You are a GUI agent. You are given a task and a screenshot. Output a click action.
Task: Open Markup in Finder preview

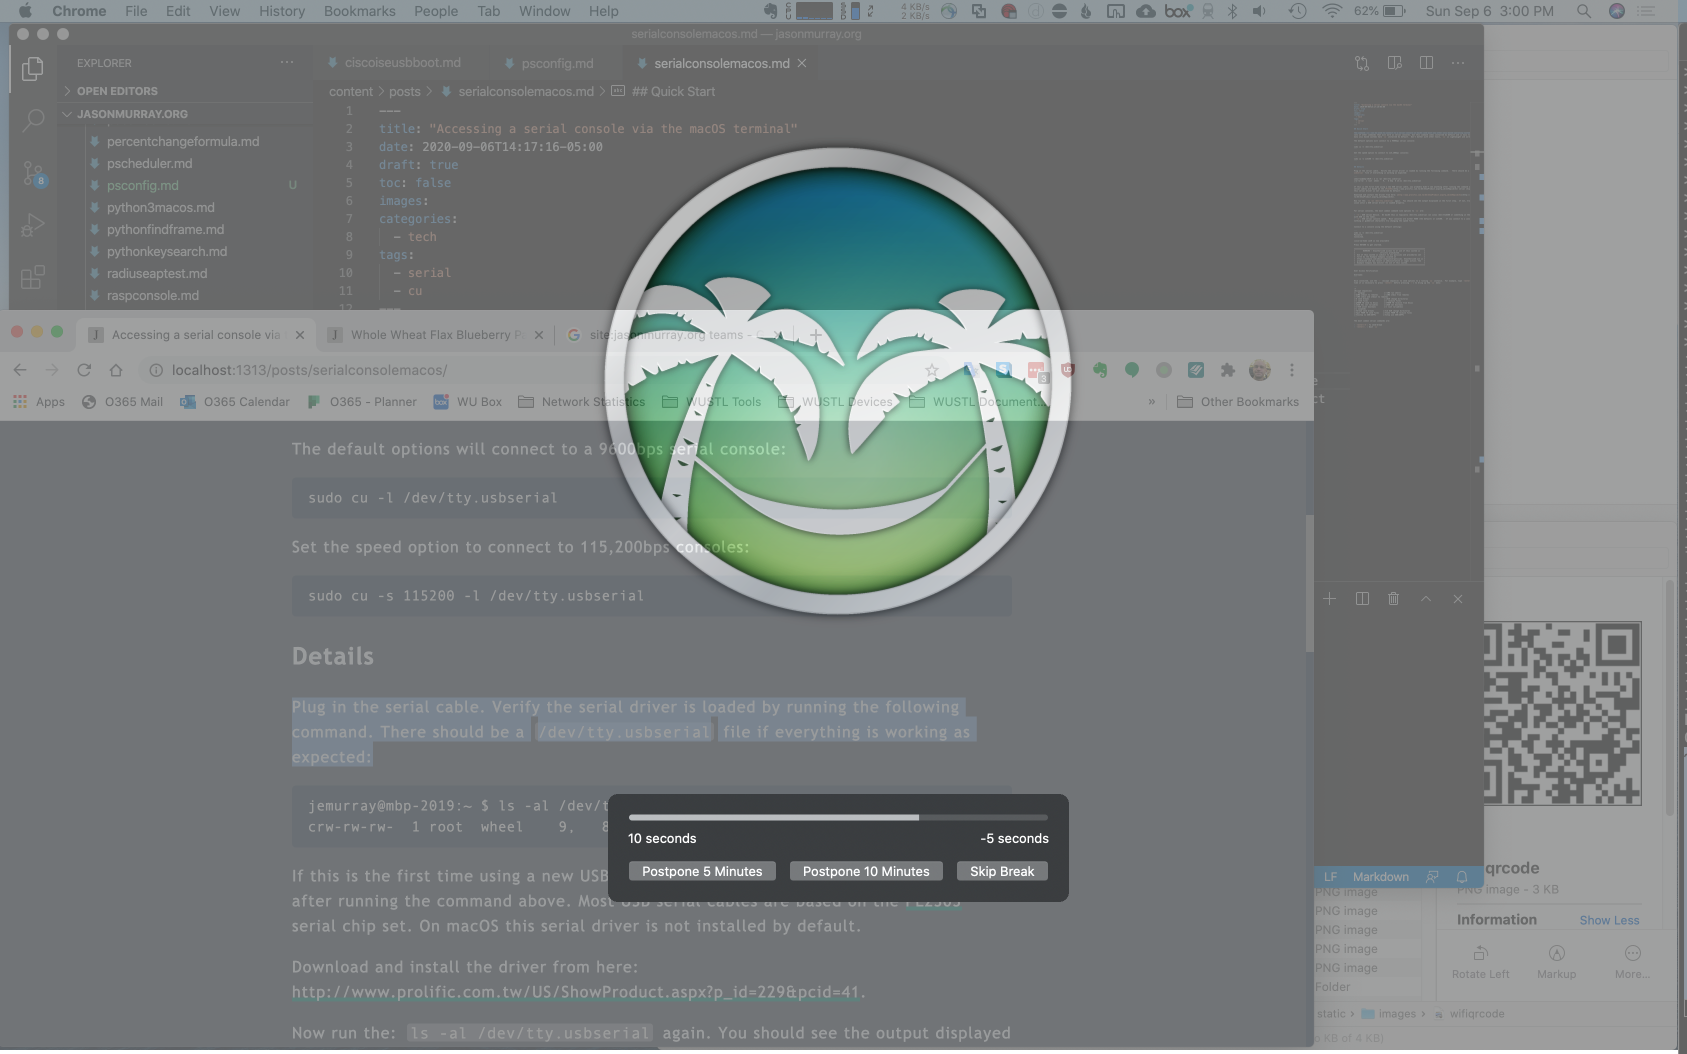[x=1556, y=962]
